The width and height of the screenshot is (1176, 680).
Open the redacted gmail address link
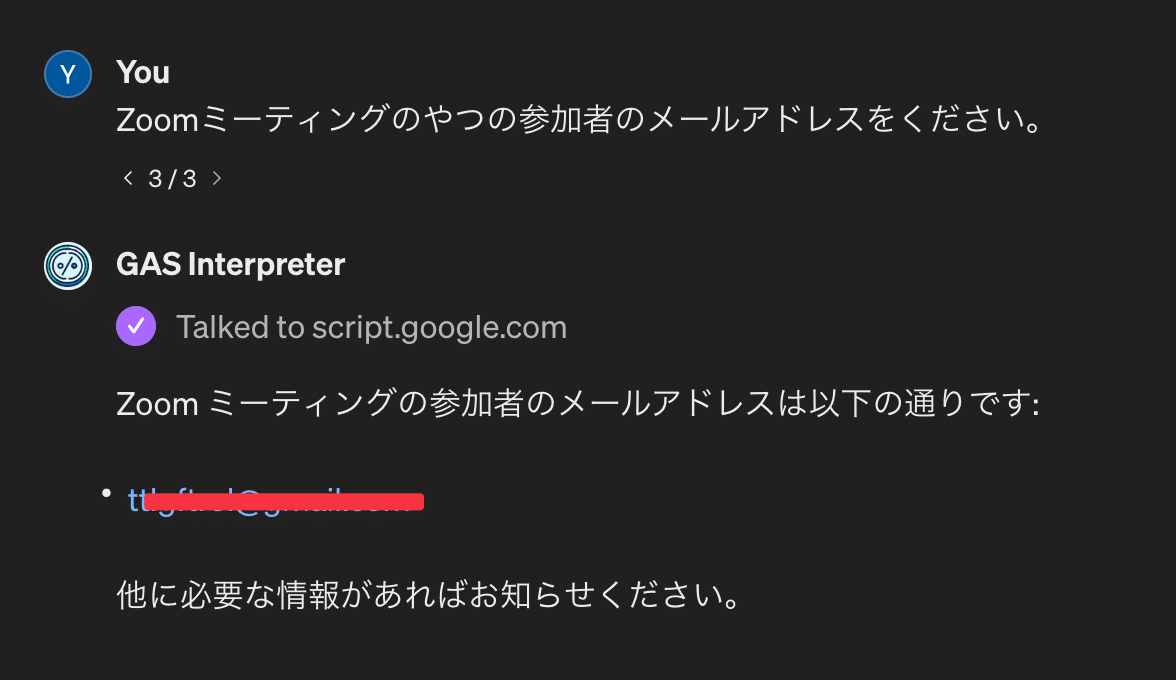pyautogui.click(x=270, y=501)
